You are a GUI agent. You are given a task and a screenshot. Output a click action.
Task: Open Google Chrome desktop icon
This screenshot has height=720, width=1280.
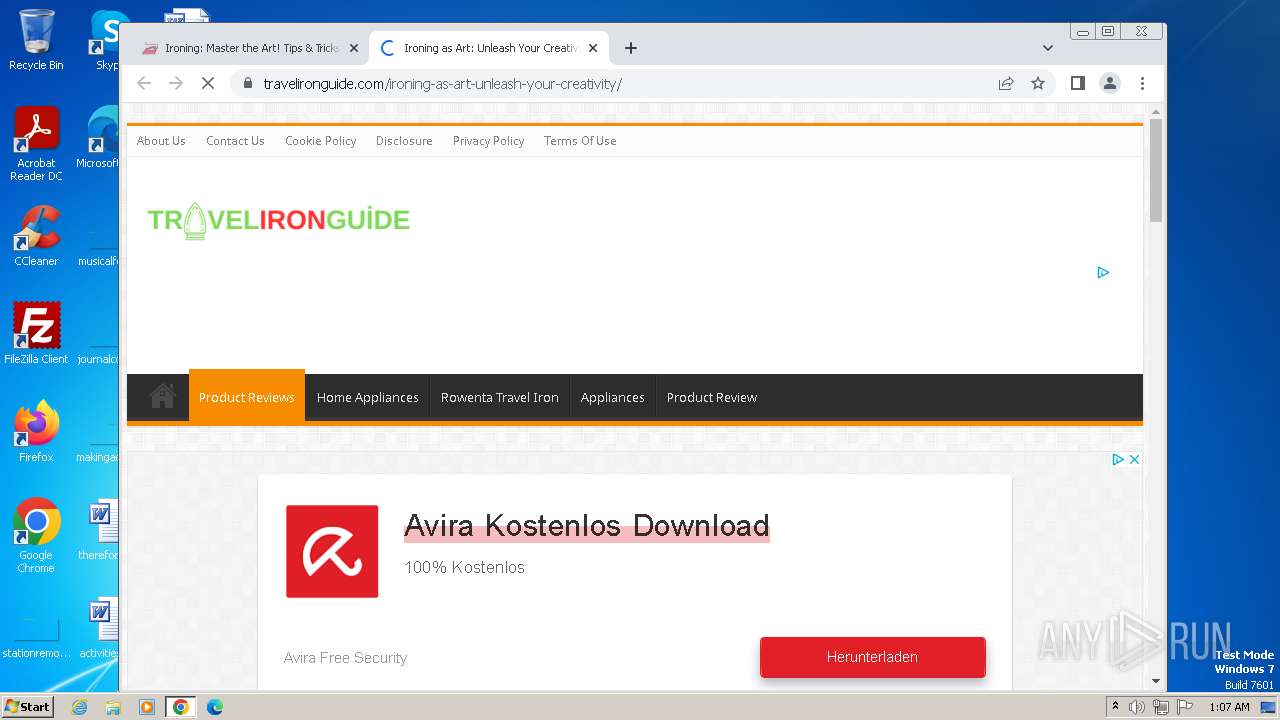36,536
